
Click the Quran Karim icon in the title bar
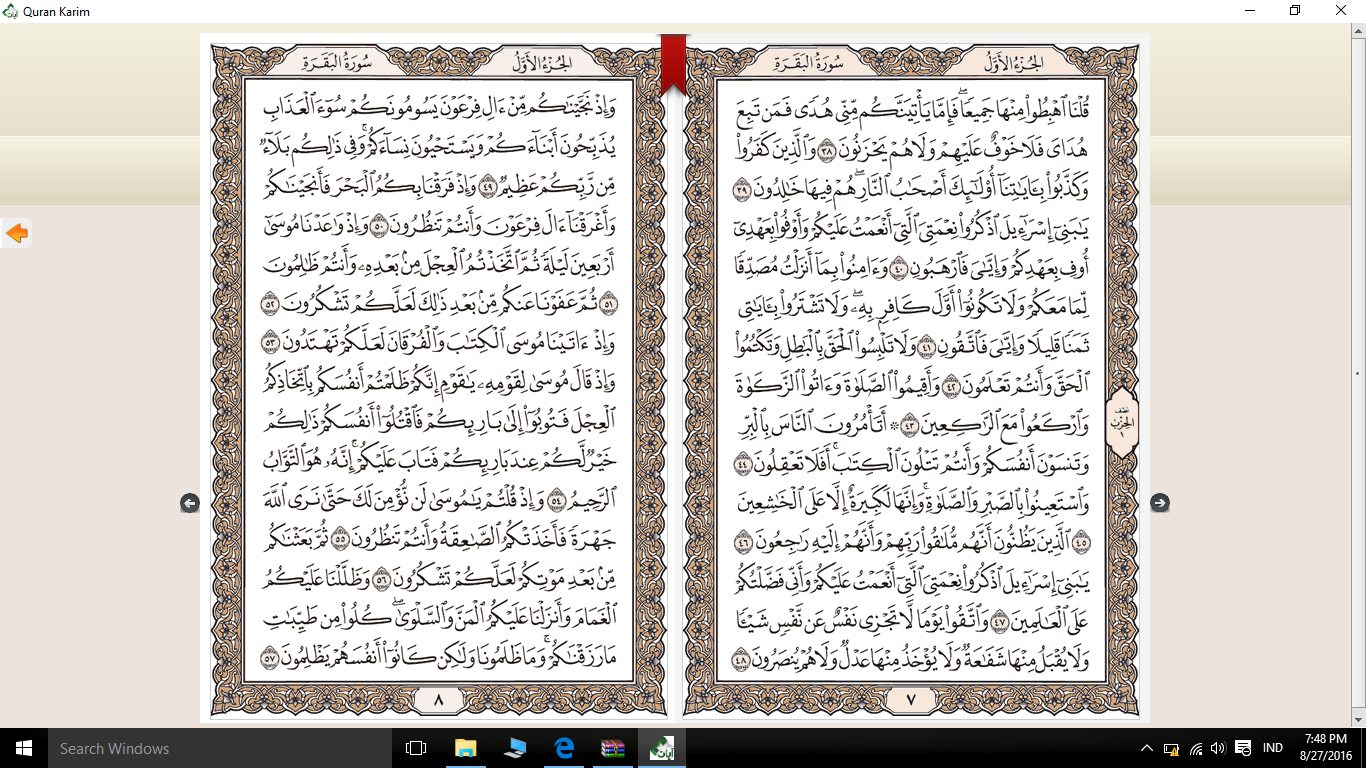point(11,11)
